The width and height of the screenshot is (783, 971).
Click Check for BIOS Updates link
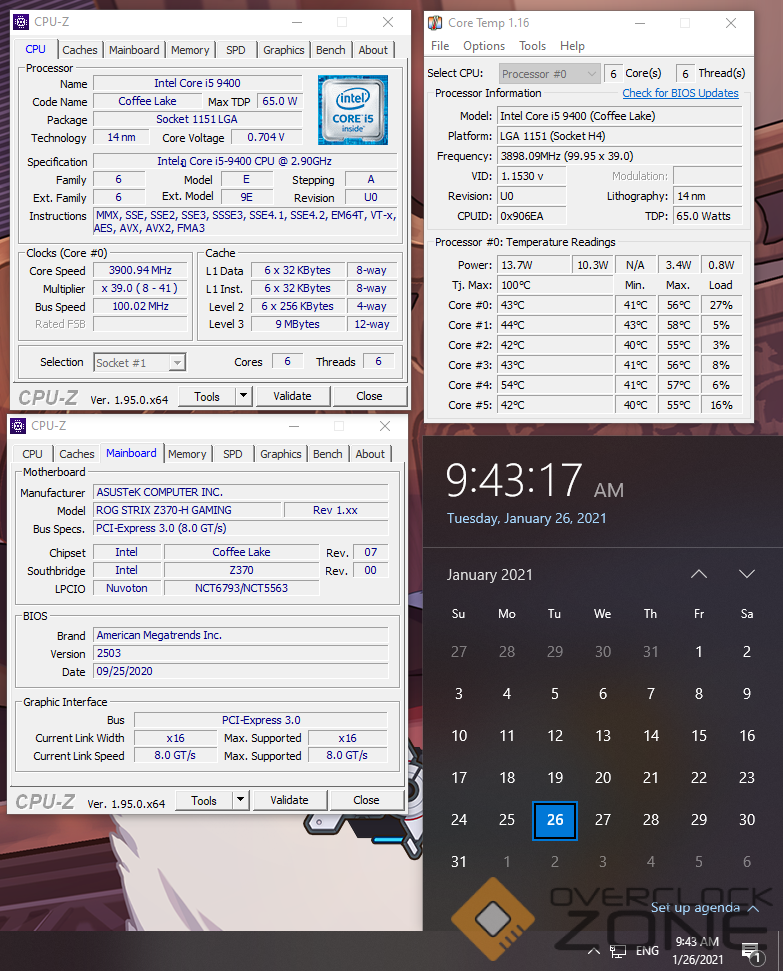click(680, 93)
